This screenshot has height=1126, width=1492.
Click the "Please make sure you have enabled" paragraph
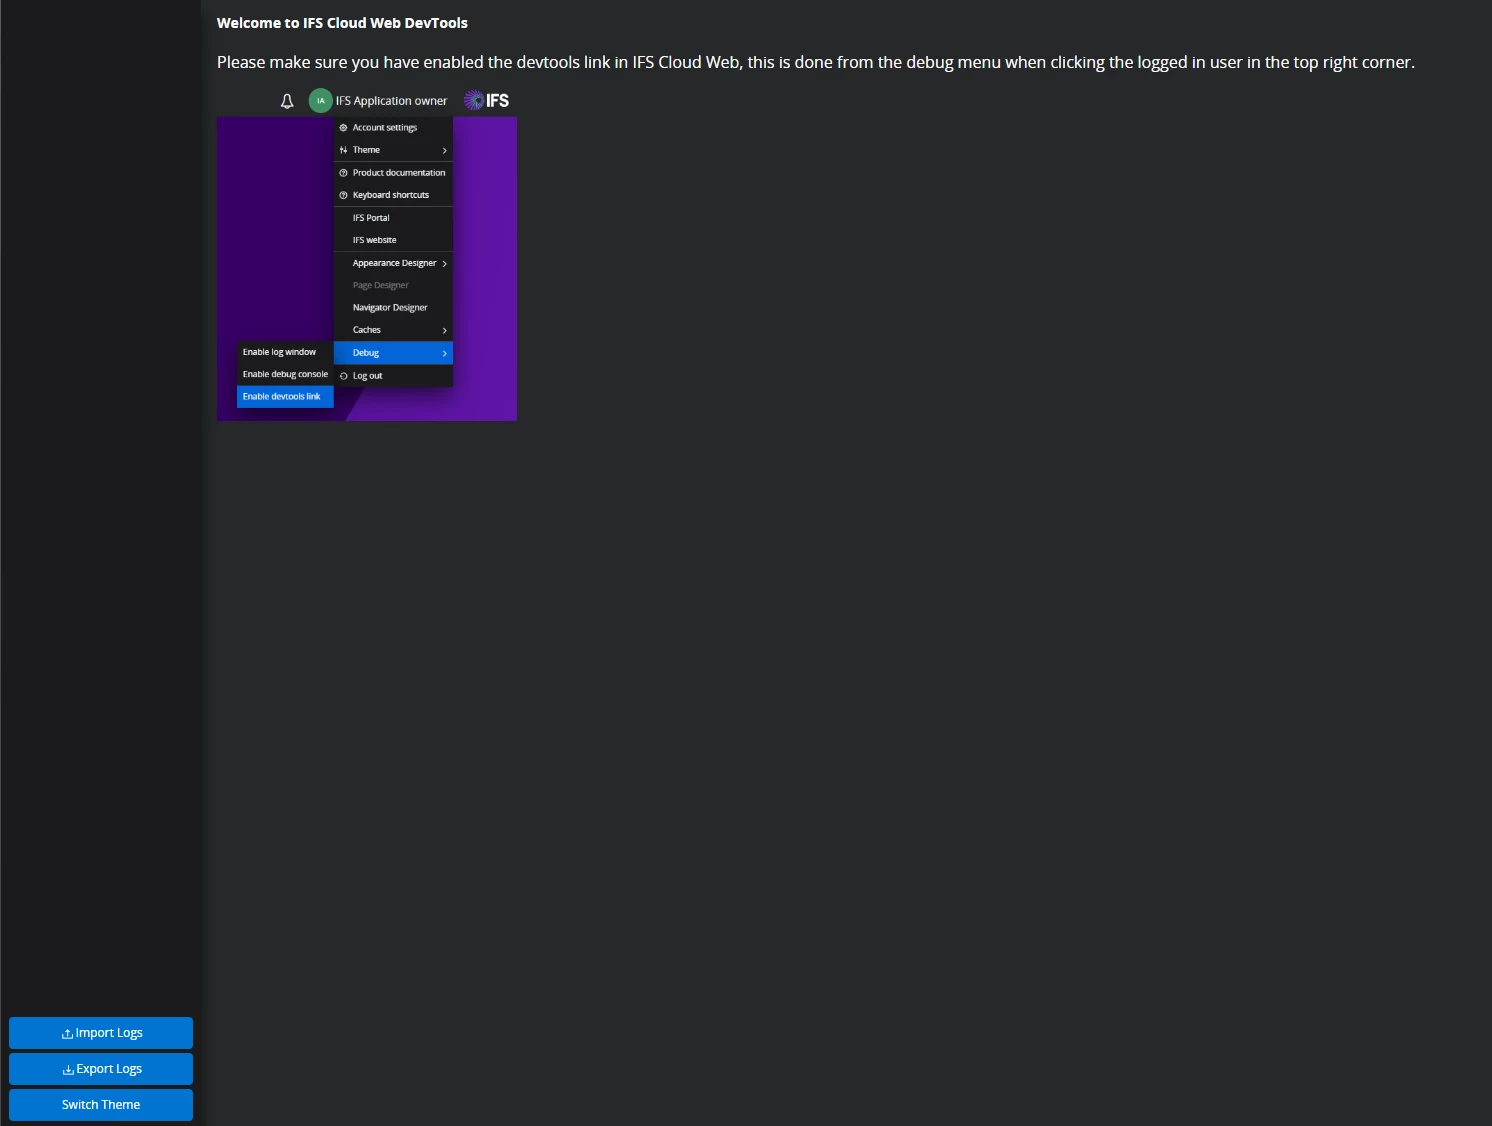(816, 62)
